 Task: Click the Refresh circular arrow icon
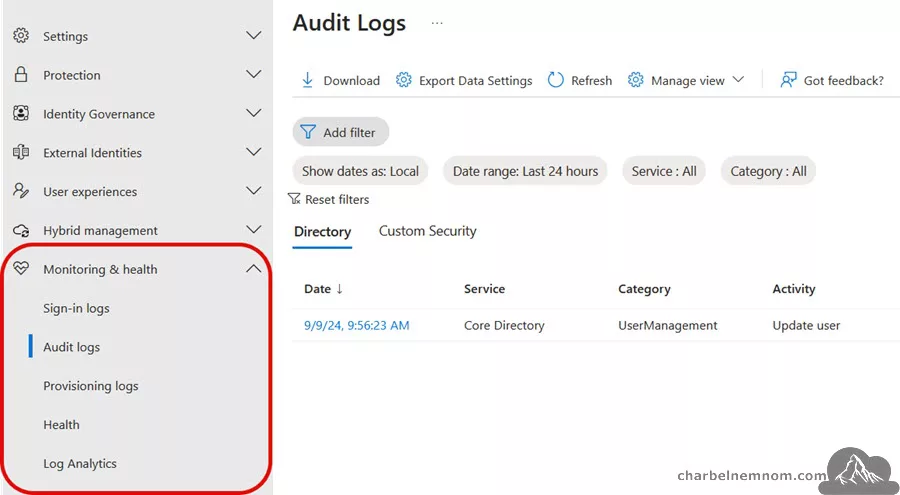(555, 80)
